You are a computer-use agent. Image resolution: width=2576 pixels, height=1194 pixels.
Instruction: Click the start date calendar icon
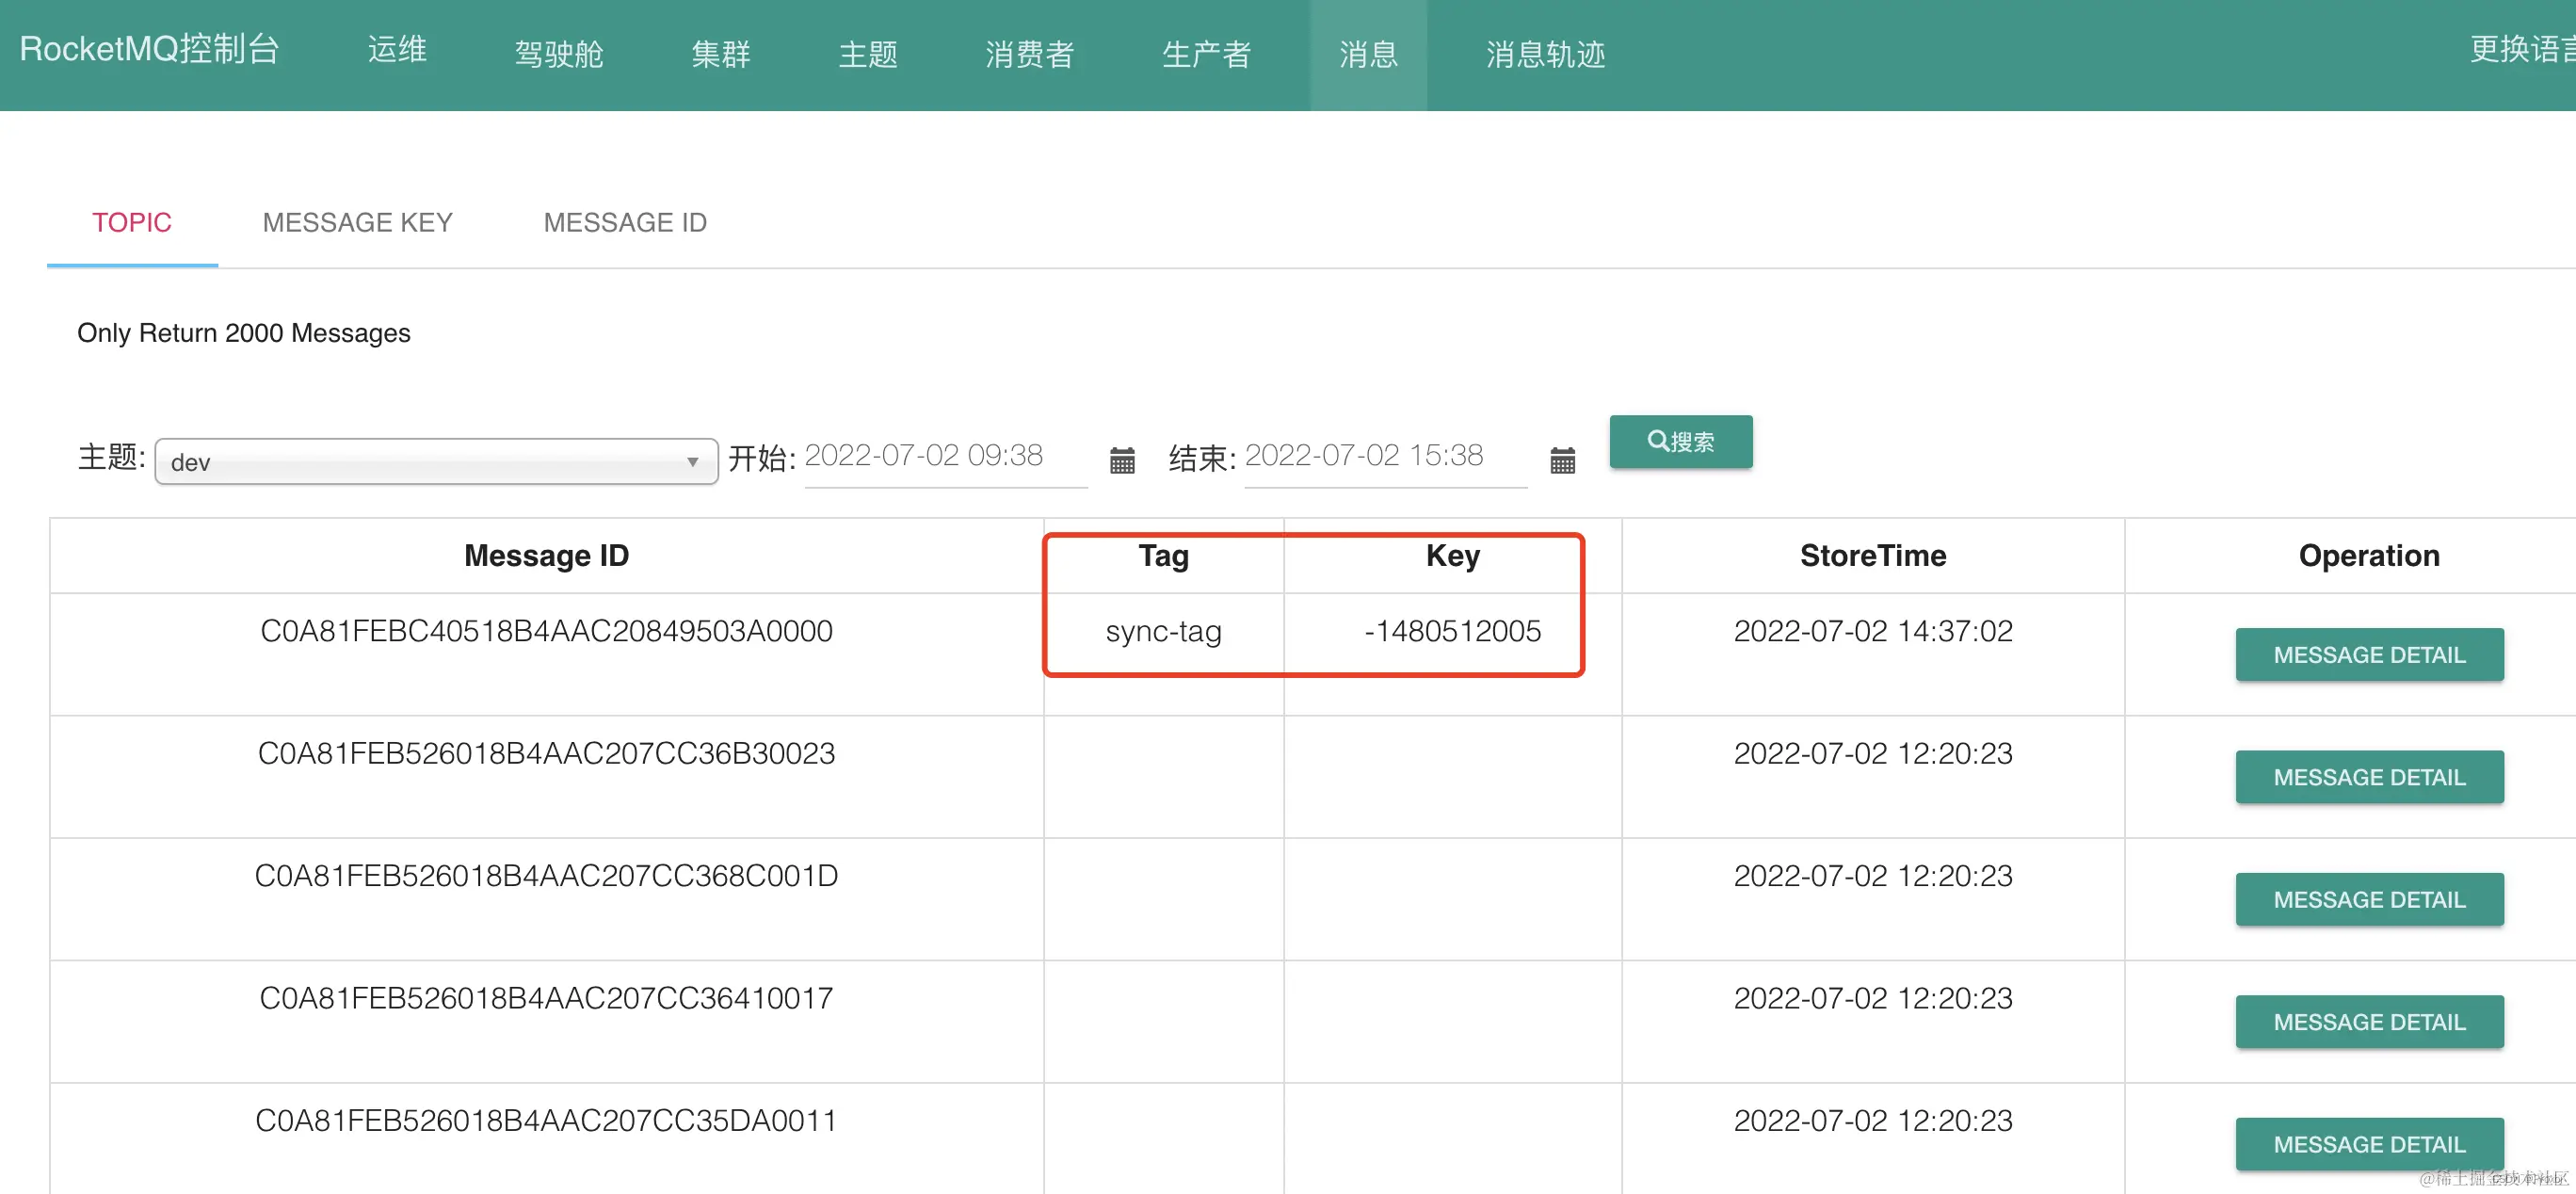coord(1122,460)
